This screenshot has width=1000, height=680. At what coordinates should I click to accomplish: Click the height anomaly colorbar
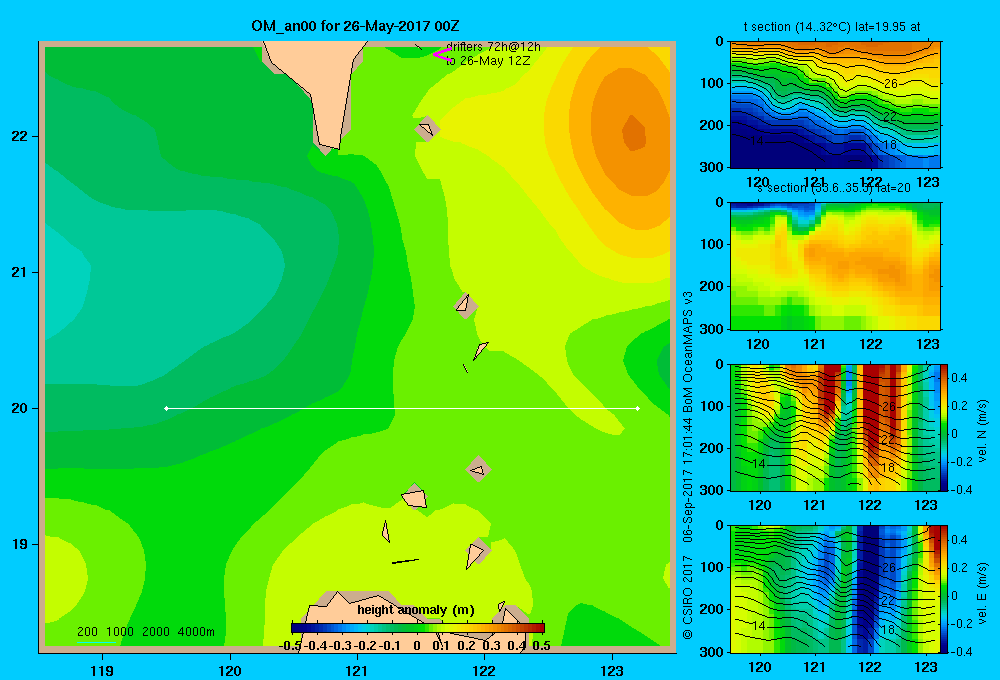418,627
